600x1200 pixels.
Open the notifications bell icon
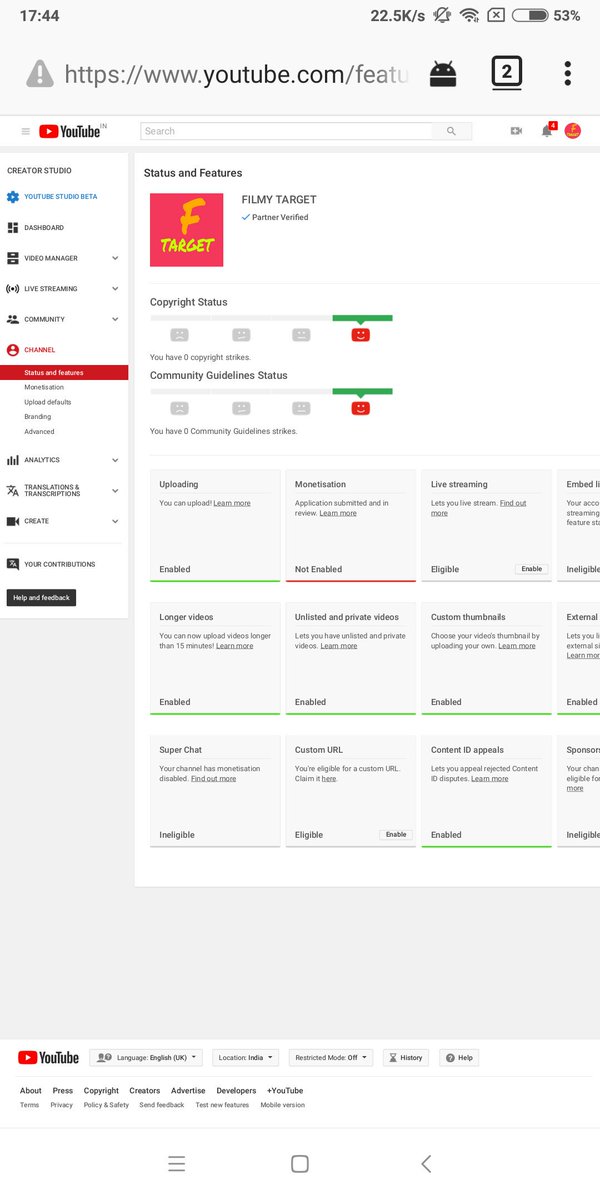pyautogui.click(x=546, y=131)
